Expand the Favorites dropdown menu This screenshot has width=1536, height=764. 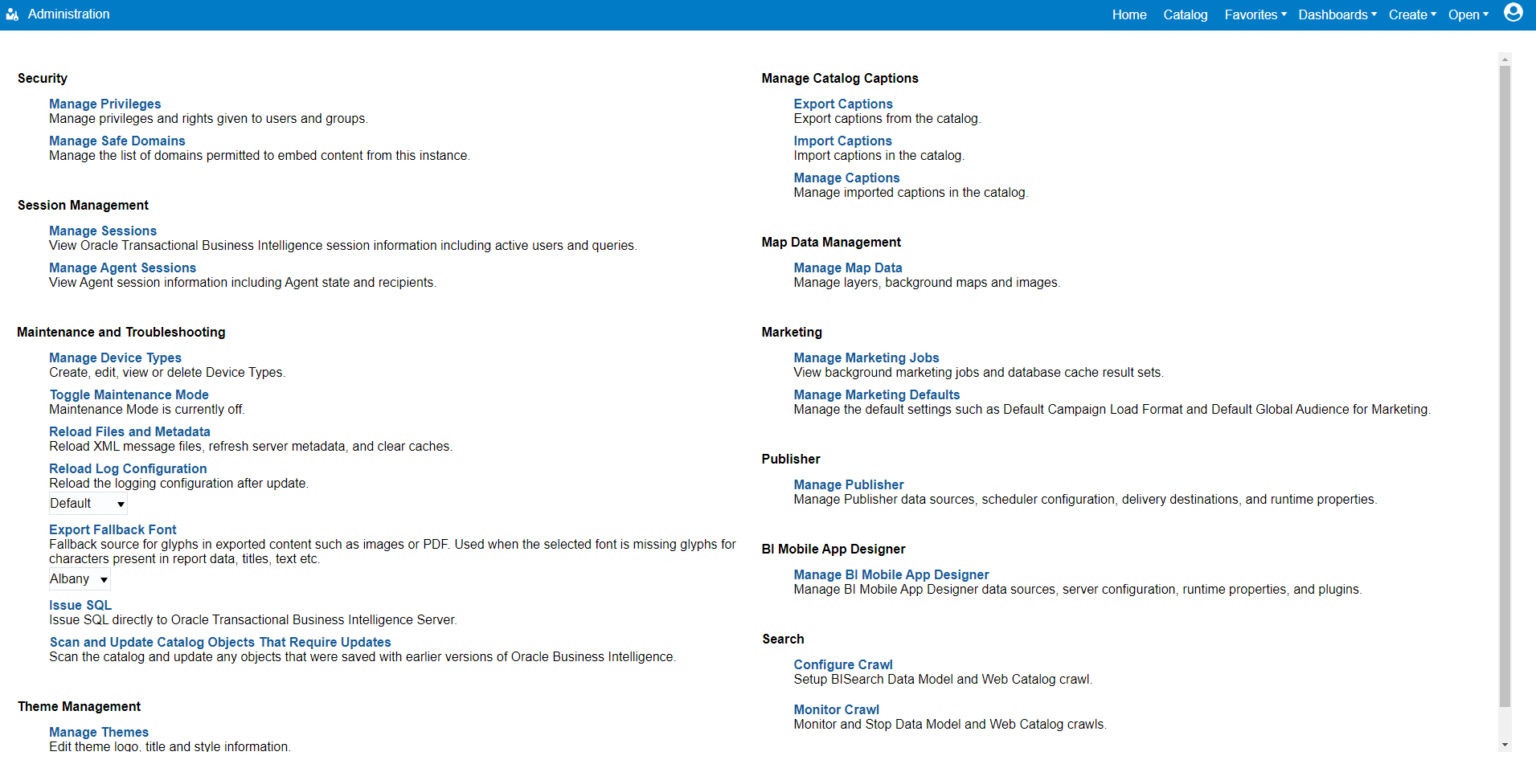[x=1255, y=15]
